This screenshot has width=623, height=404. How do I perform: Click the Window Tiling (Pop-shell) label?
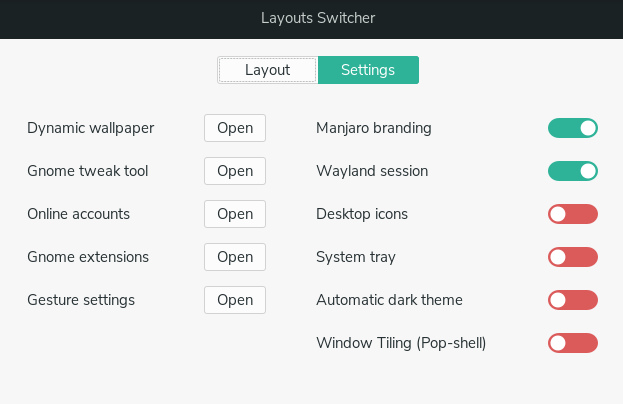pyautogui.click(x=401, y=343)
